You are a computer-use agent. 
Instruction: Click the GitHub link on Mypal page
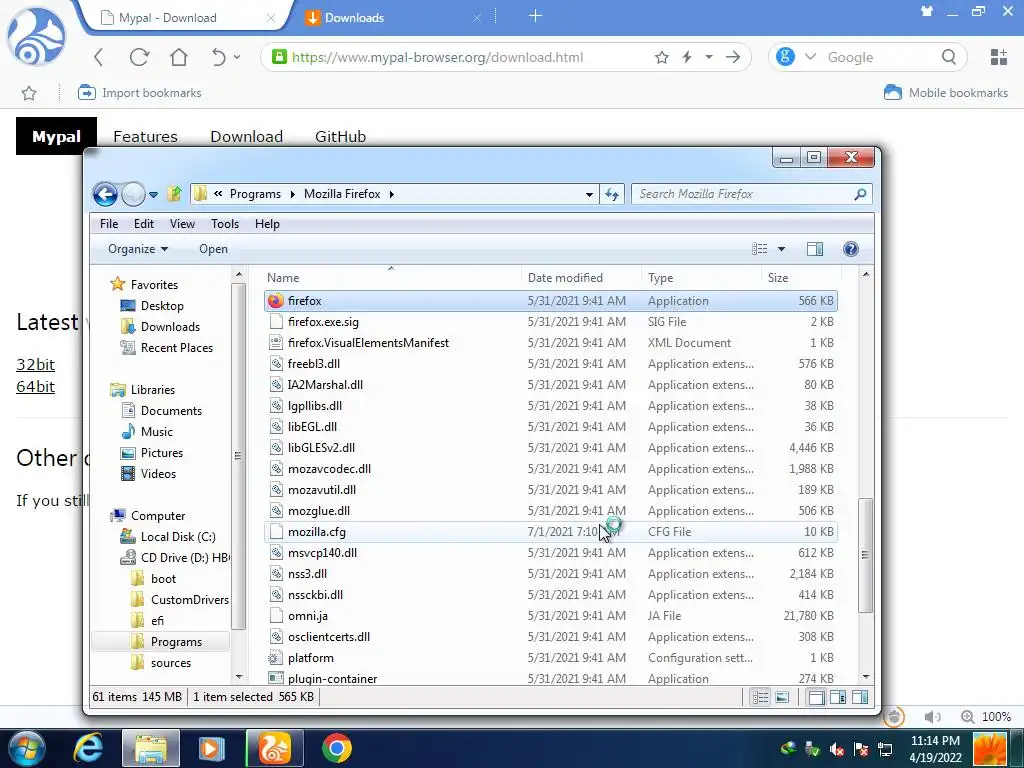tap(340, 136)
